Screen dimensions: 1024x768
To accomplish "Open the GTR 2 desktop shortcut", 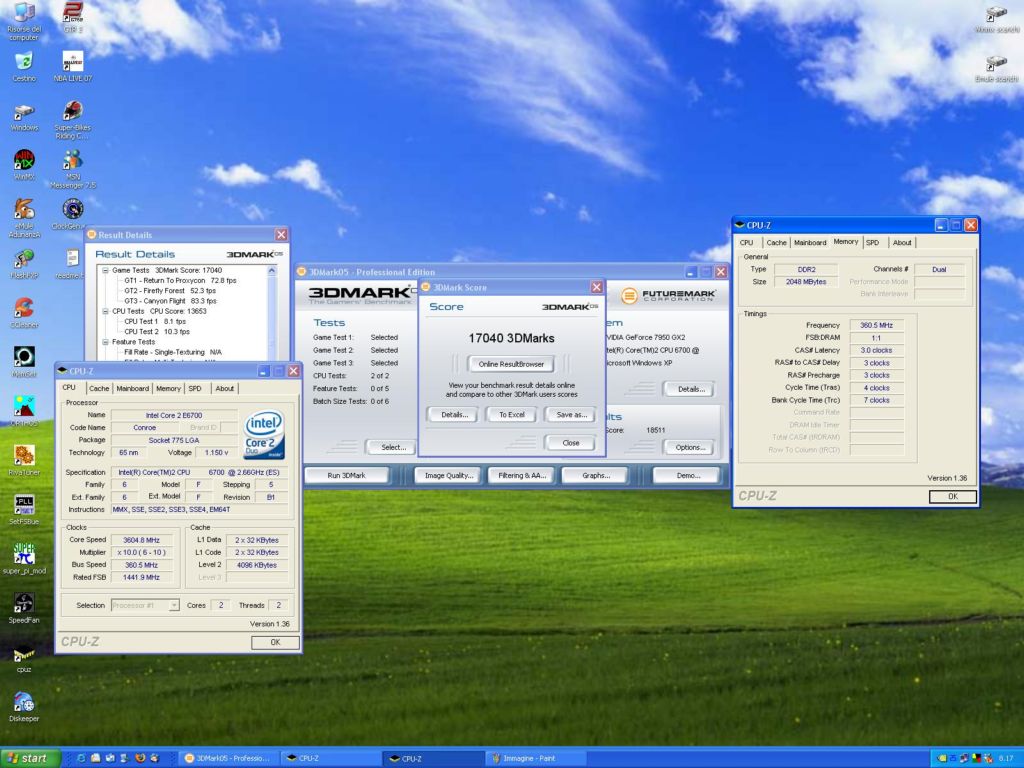I will pos(73,18).
